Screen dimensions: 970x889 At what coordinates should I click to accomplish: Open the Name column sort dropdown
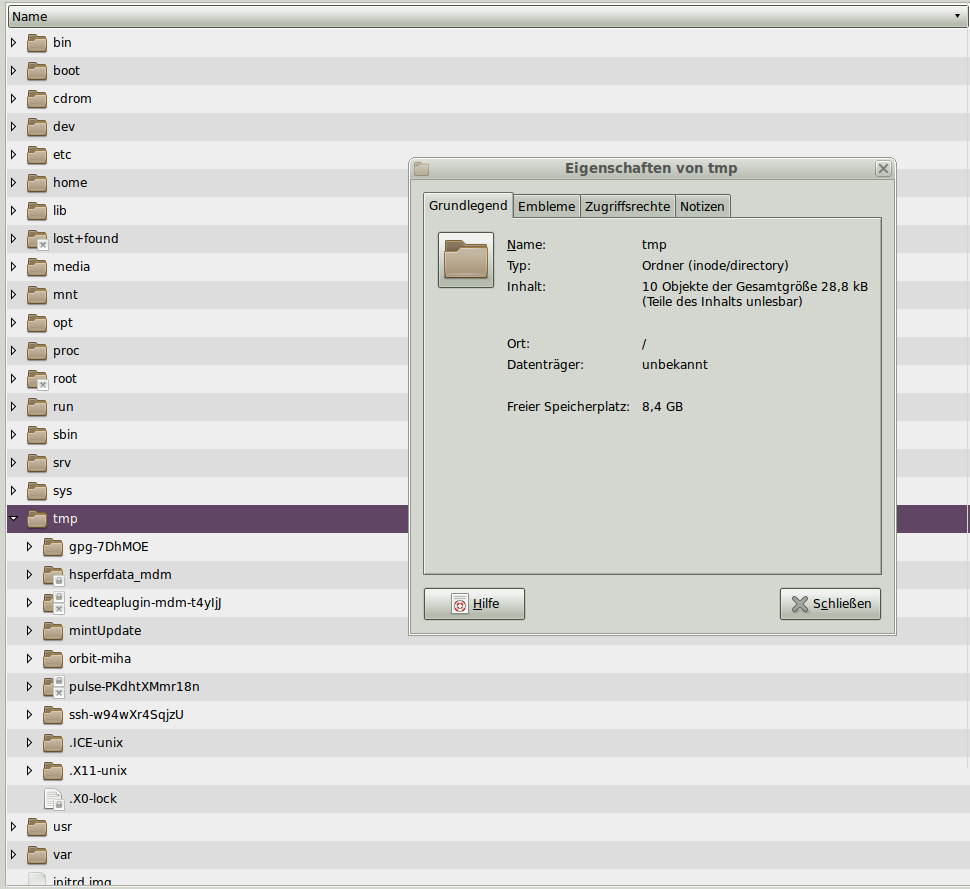[957, 17]
